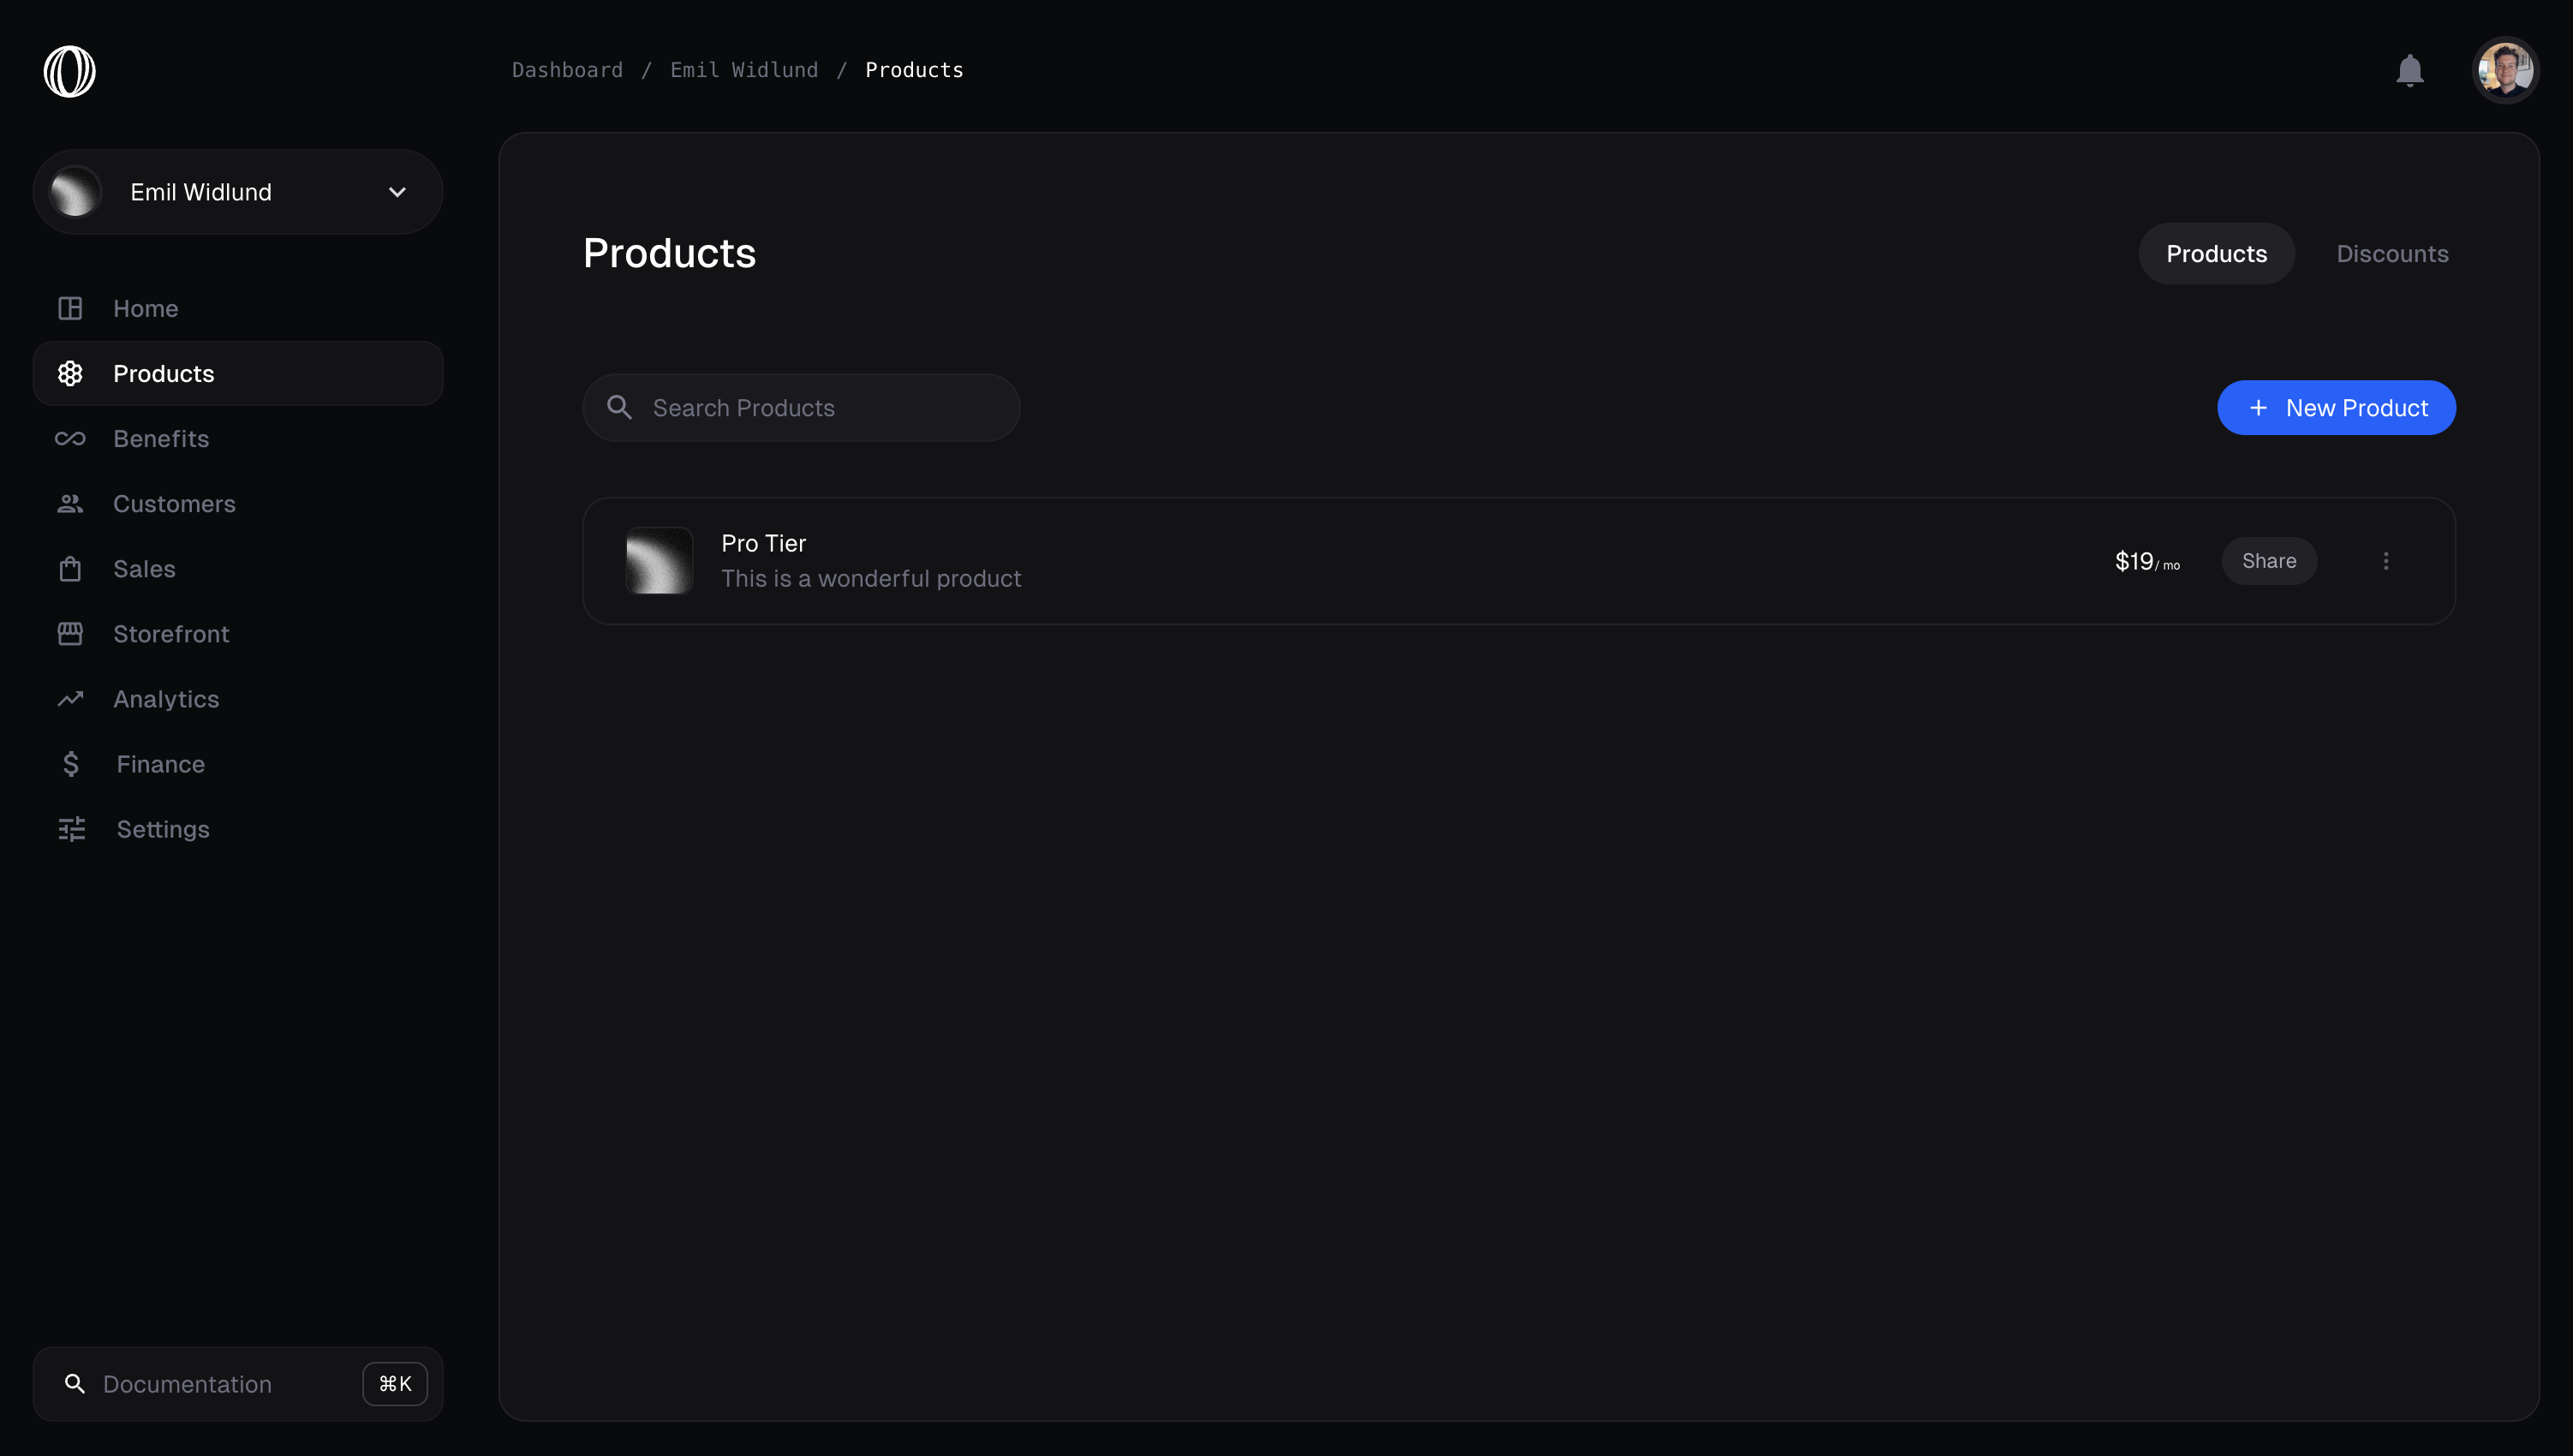This screenshot has height=1456, width=2573.
Task: Open the Sales section
Action: click(146, 568)
